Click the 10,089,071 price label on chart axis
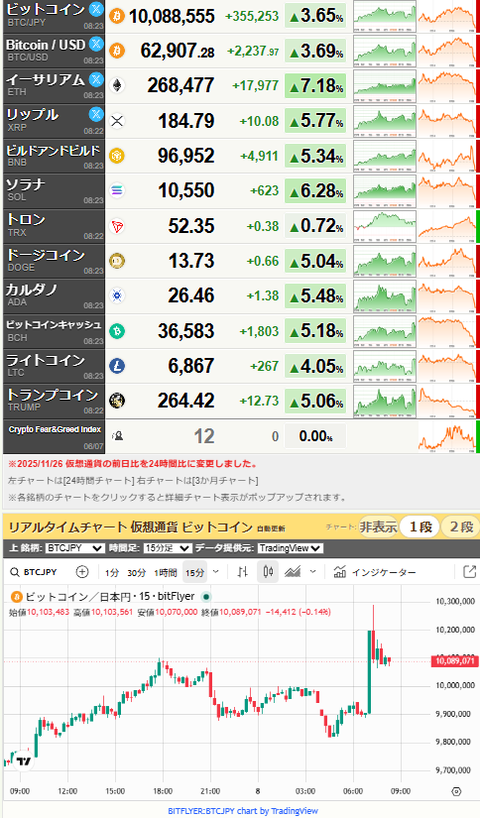 pyautogui.click(x=454, y=661)
